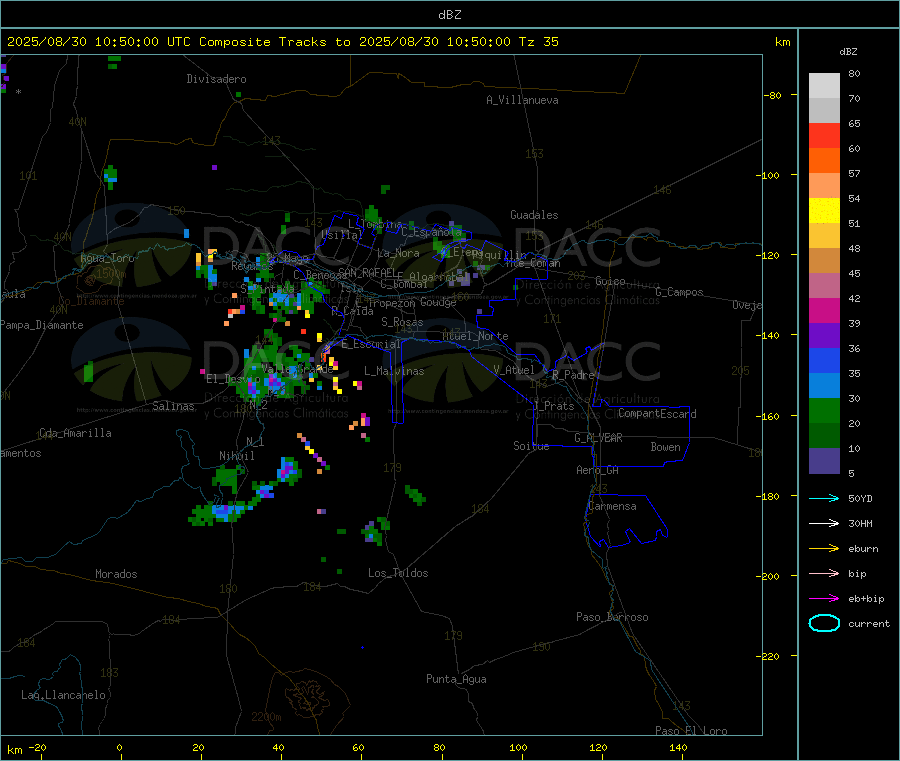
Task: Click the Lag.Llancanelo map label
Action: coord(64,696)
